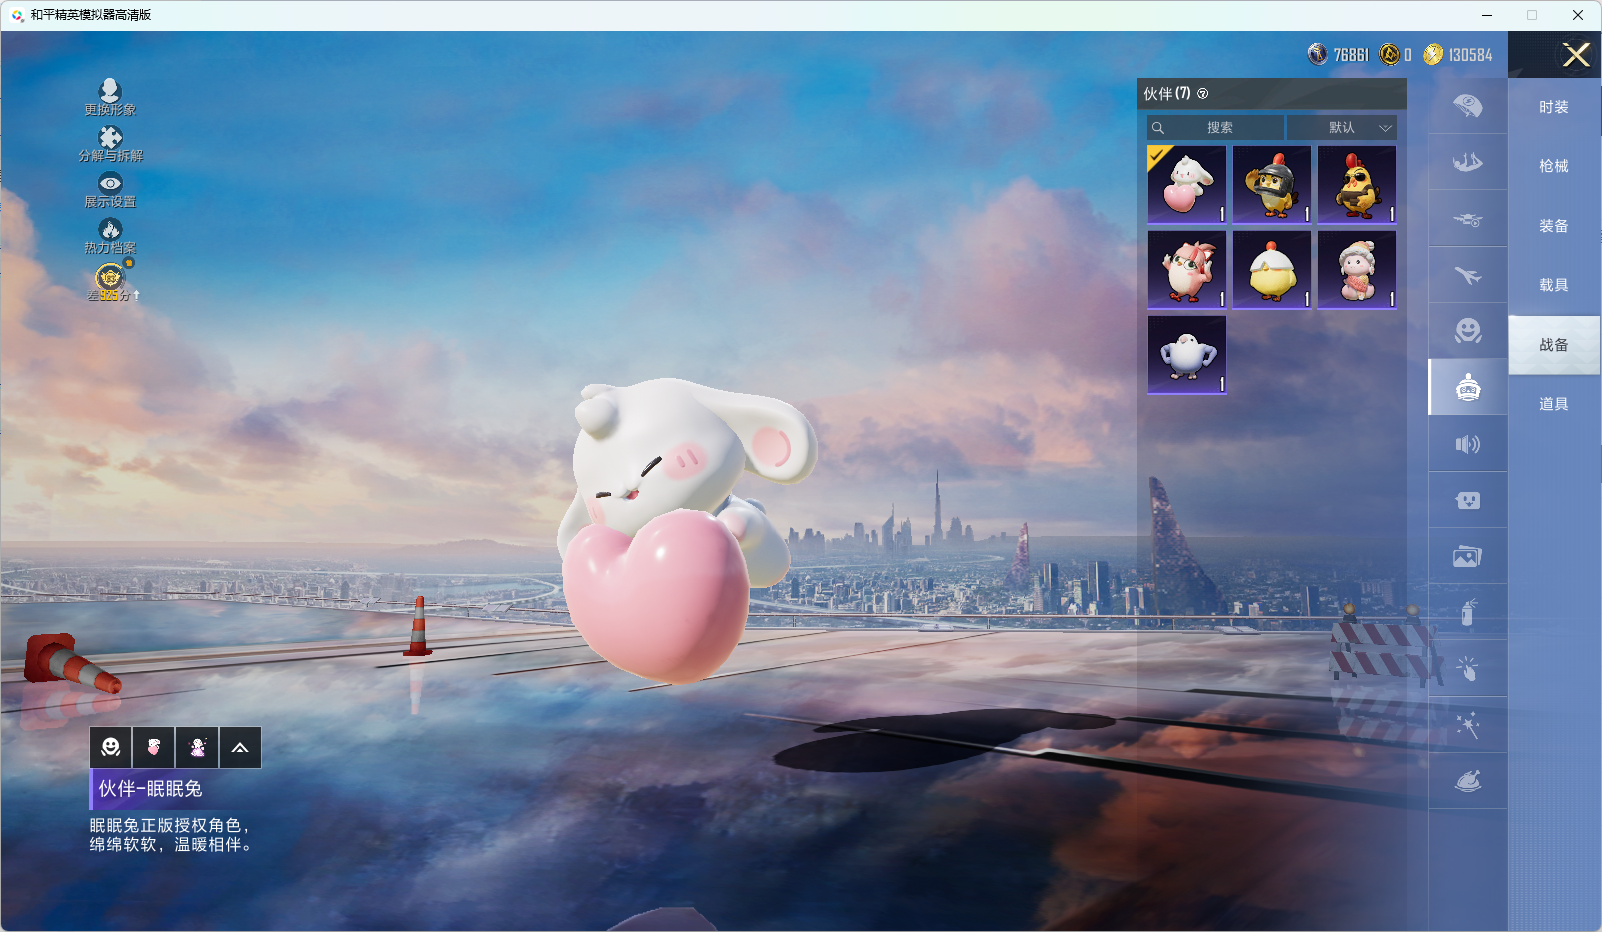
Task: Select the clapping hand category icon
Action: tap(1467, 668)
